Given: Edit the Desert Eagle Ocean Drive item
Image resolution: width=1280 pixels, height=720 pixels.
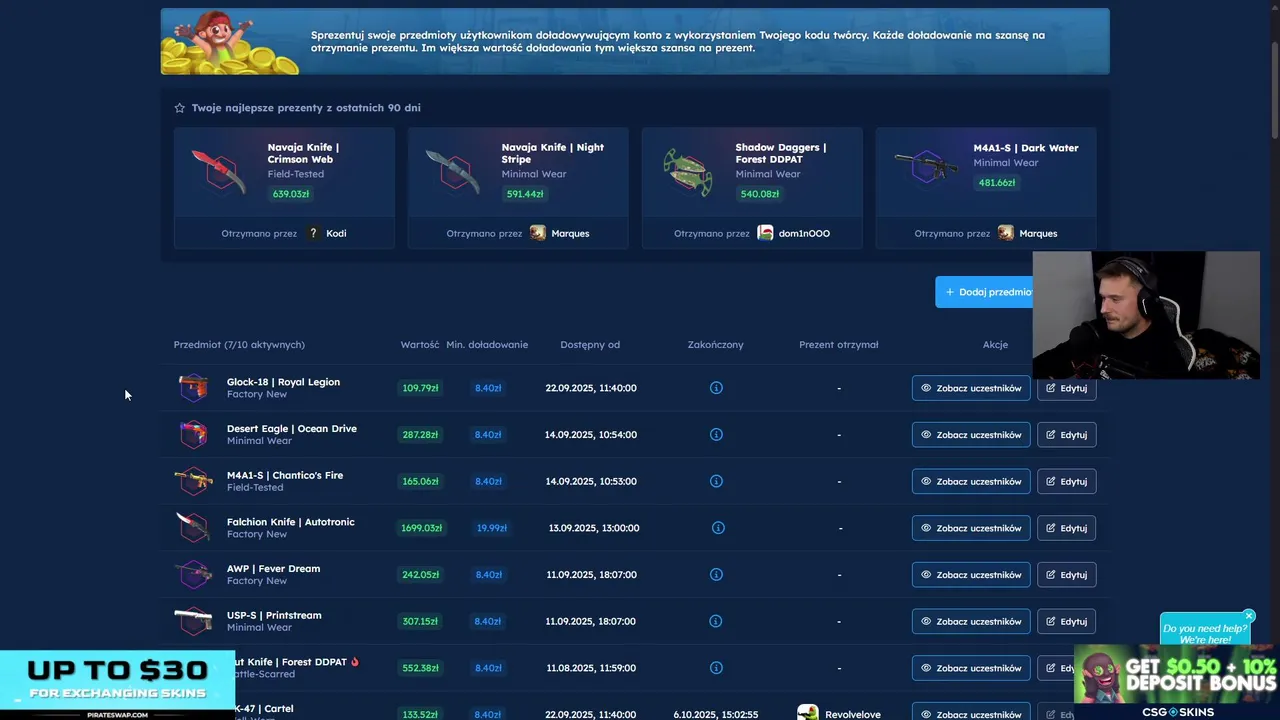Looking at the screenshot, I should coord(1066,435).
